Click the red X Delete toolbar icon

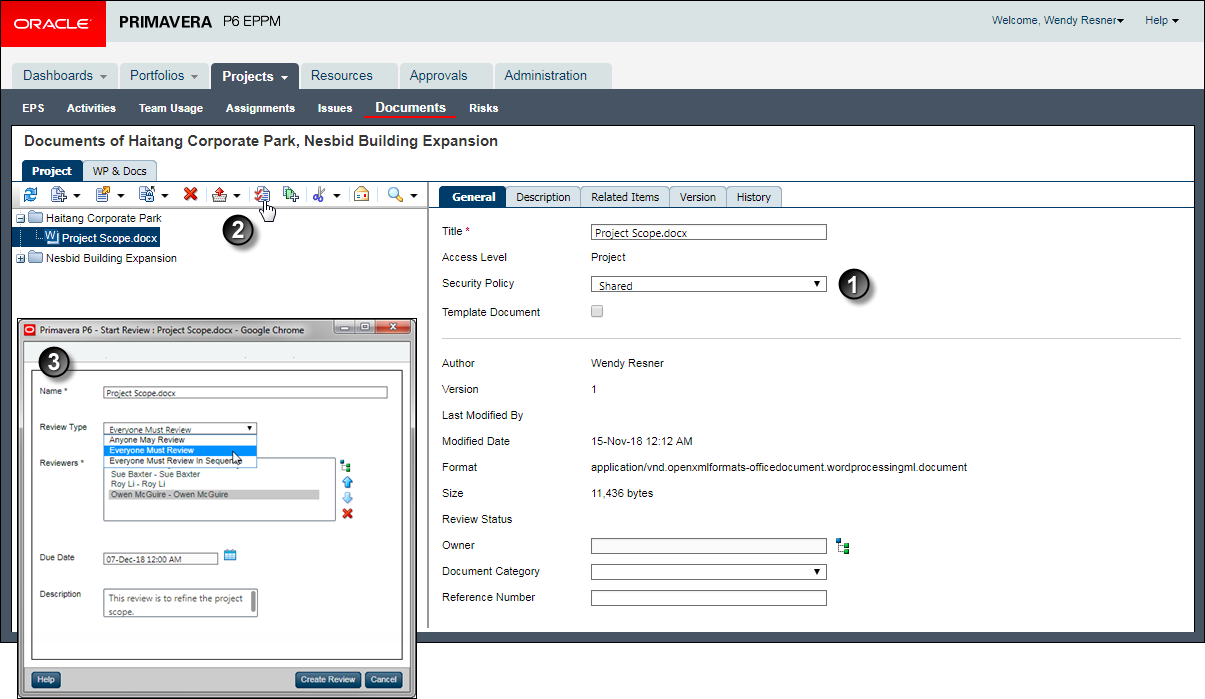[x=190, y=195]
